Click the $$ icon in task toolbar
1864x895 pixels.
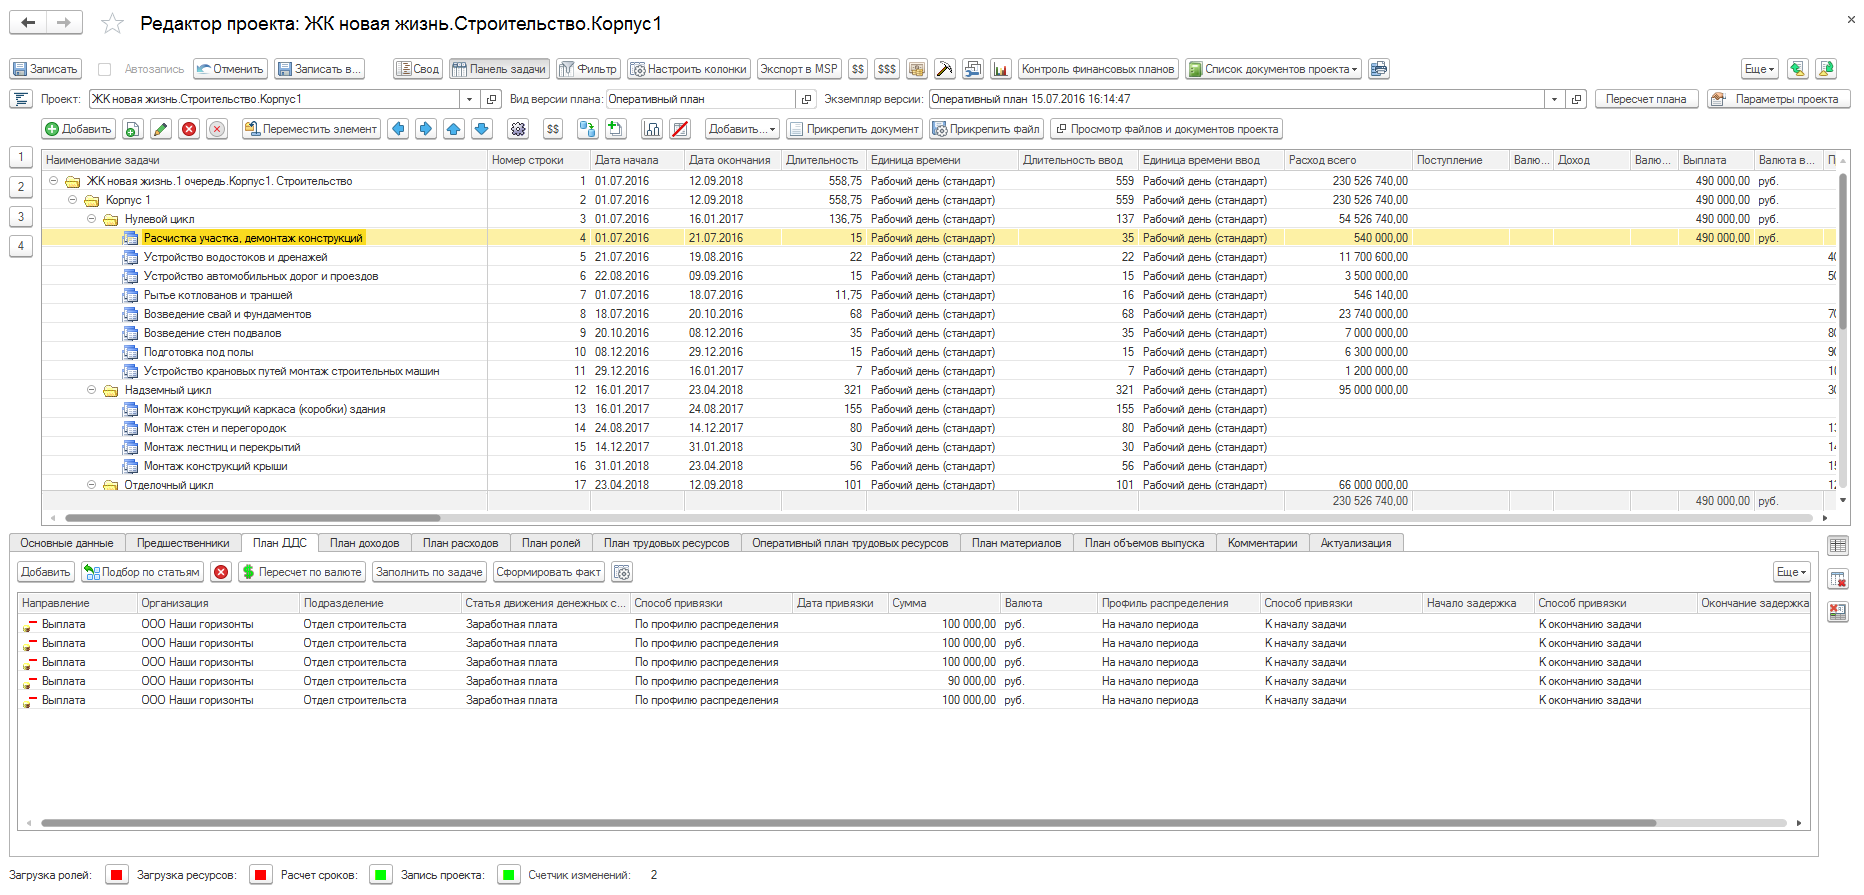click(553, 129)
